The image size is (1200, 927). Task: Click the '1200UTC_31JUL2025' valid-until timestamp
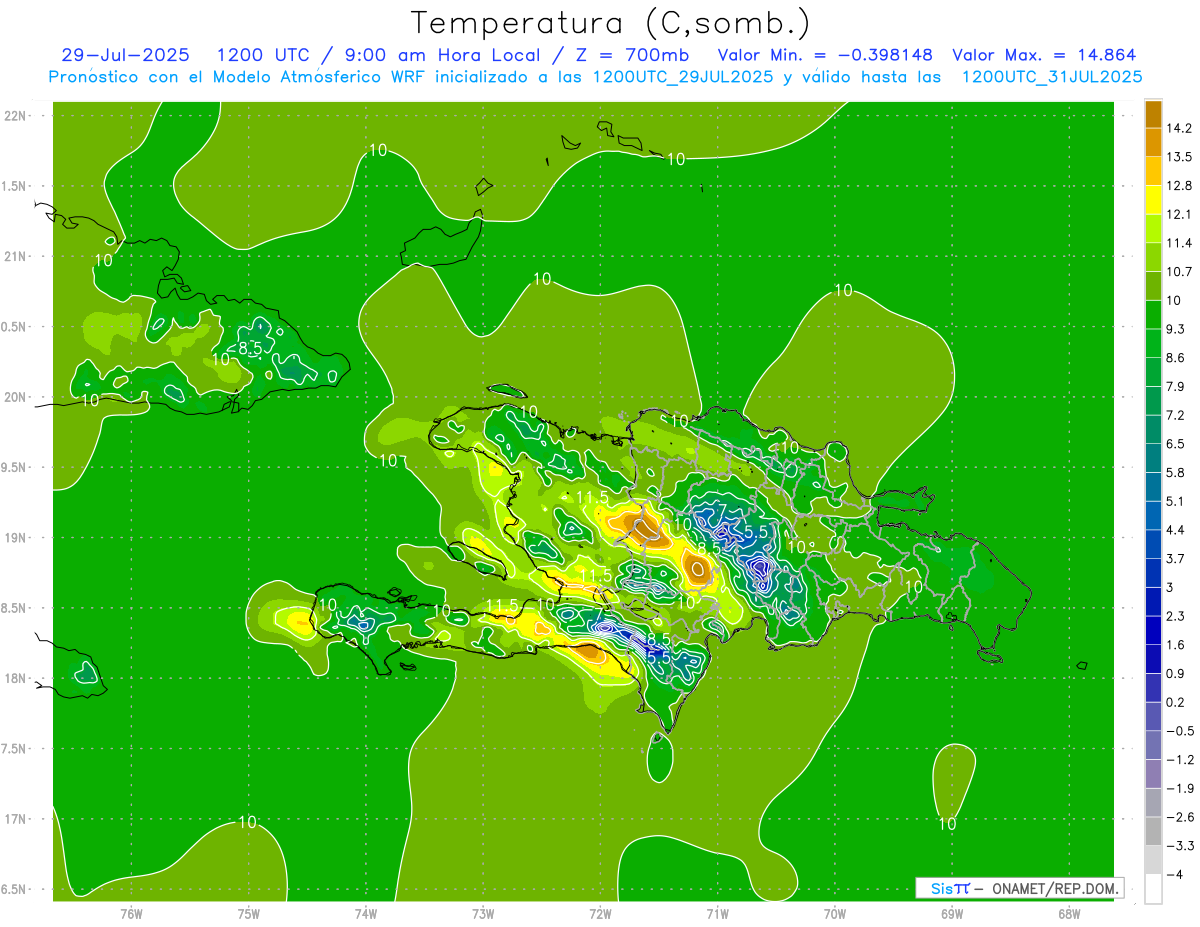[x=1051, y=76]
